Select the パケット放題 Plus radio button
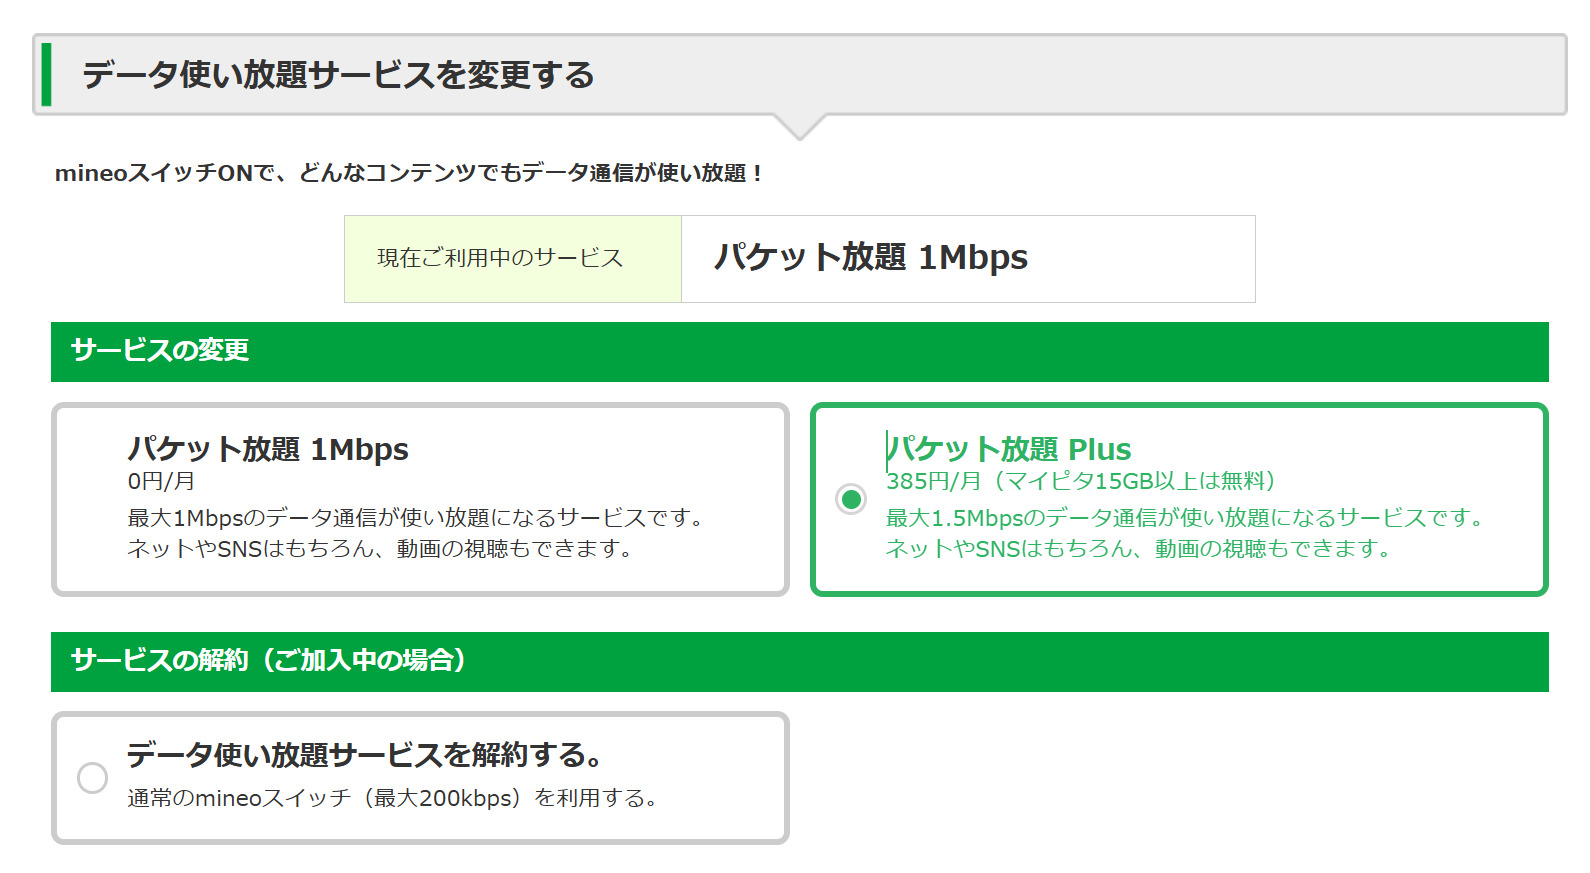 (x=851, y=498)
